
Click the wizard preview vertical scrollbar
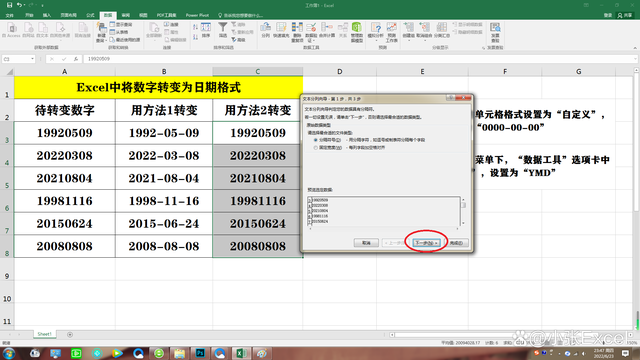(463, 211)
